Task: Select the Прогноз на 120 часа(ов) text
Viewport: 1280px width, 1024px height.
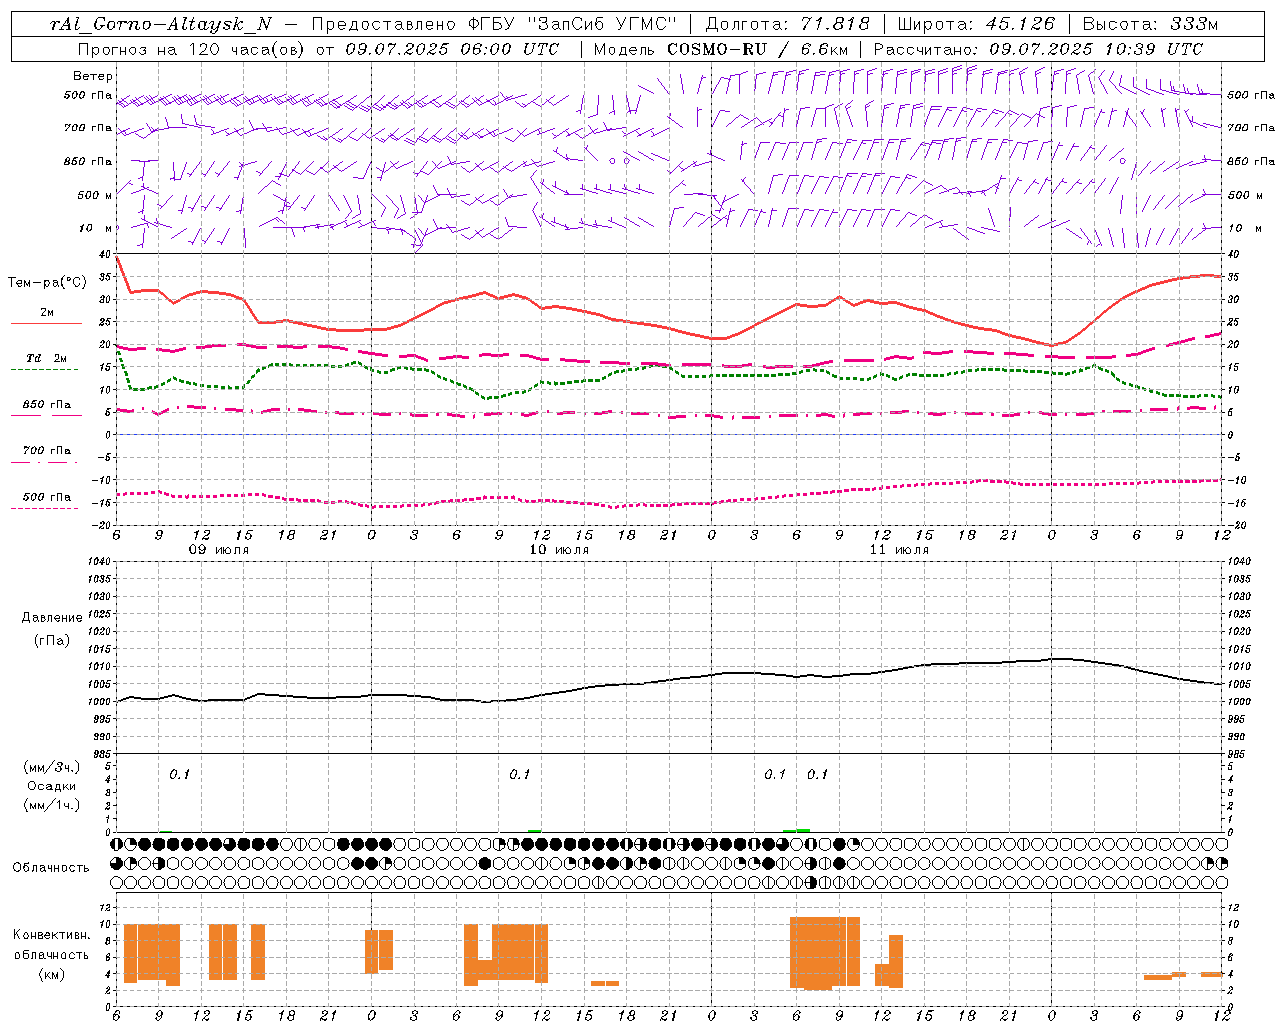Action: coord(192,49)
